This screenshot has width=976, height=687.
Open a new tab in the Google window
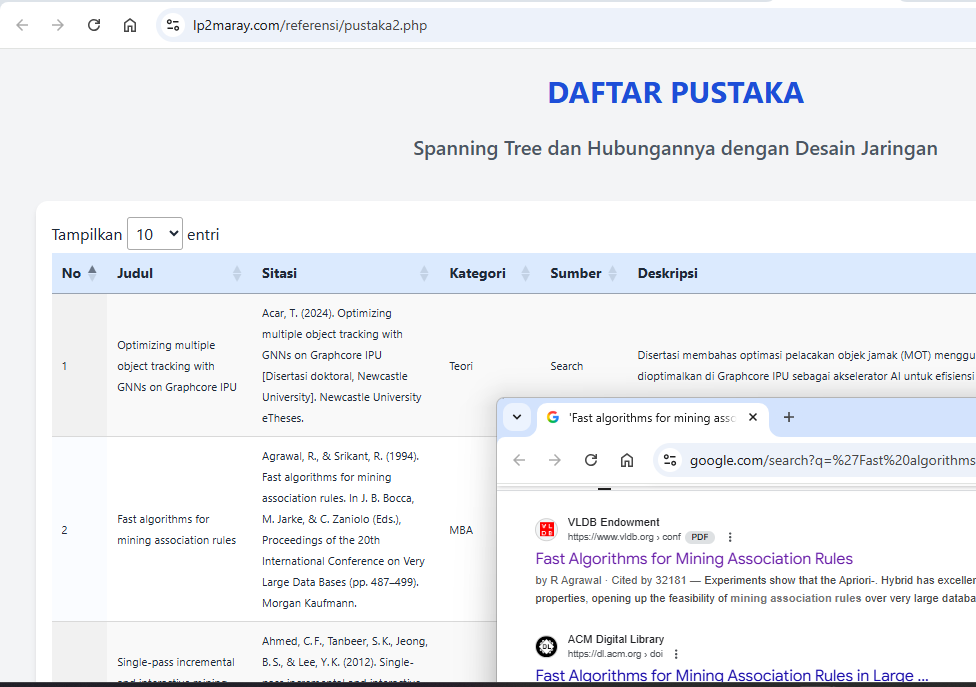(x=788, y=417)
